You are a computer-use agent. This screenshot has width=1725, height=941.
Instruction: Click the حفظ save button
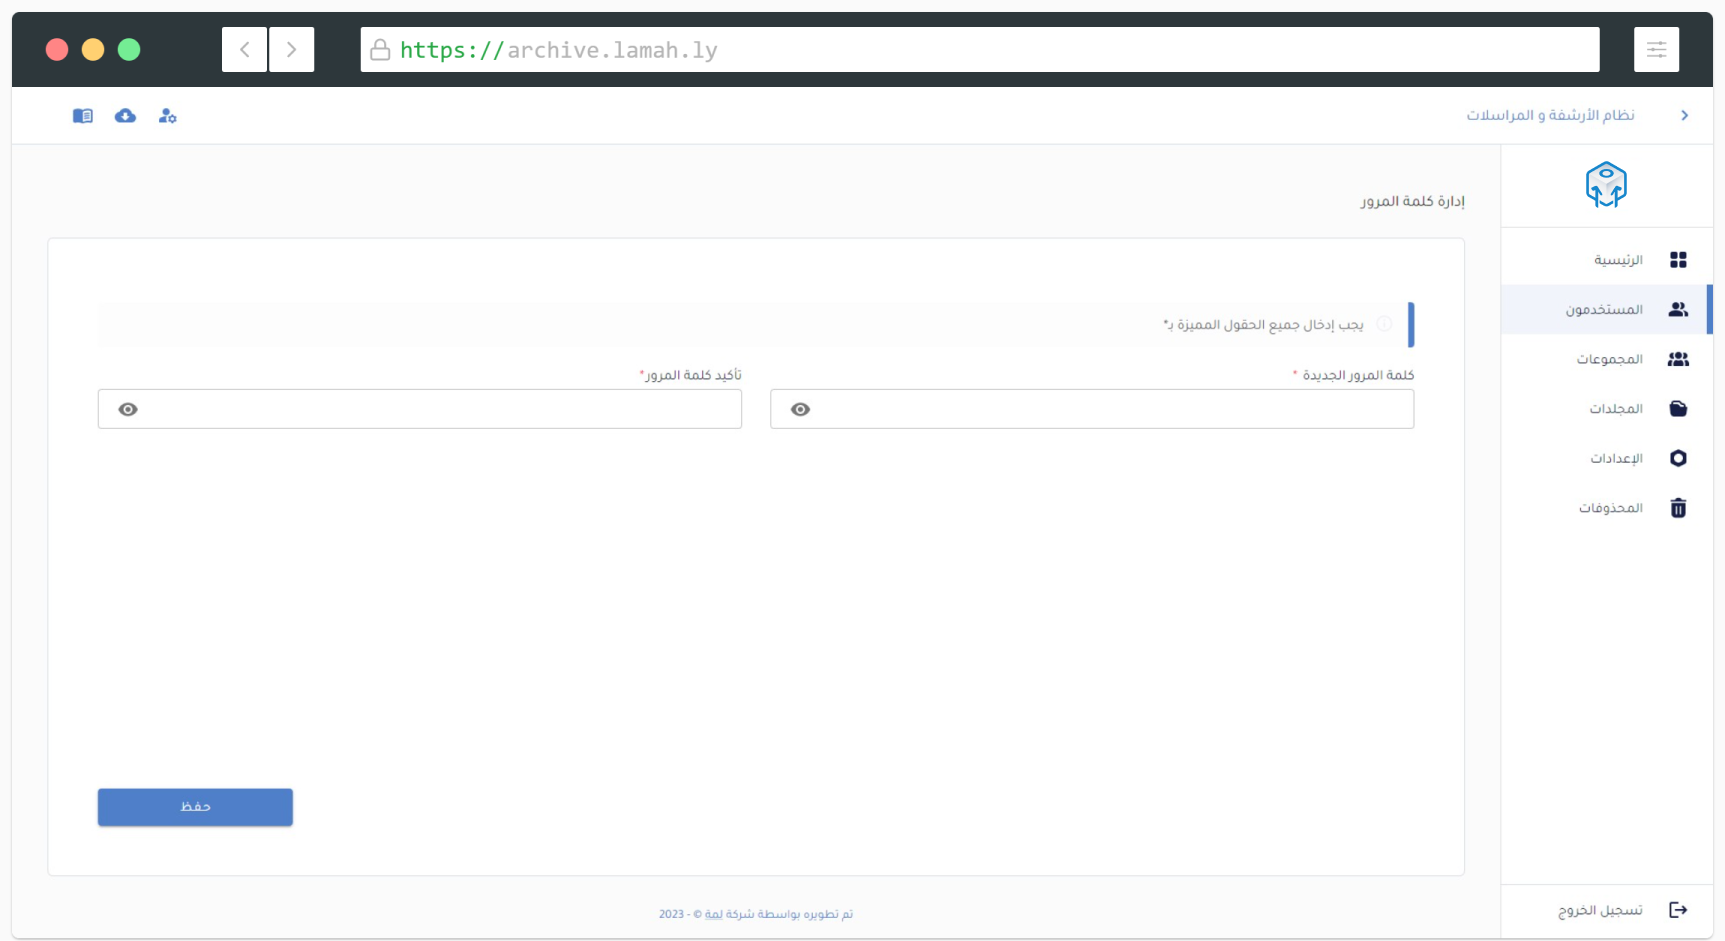click(x=195, y=807)
